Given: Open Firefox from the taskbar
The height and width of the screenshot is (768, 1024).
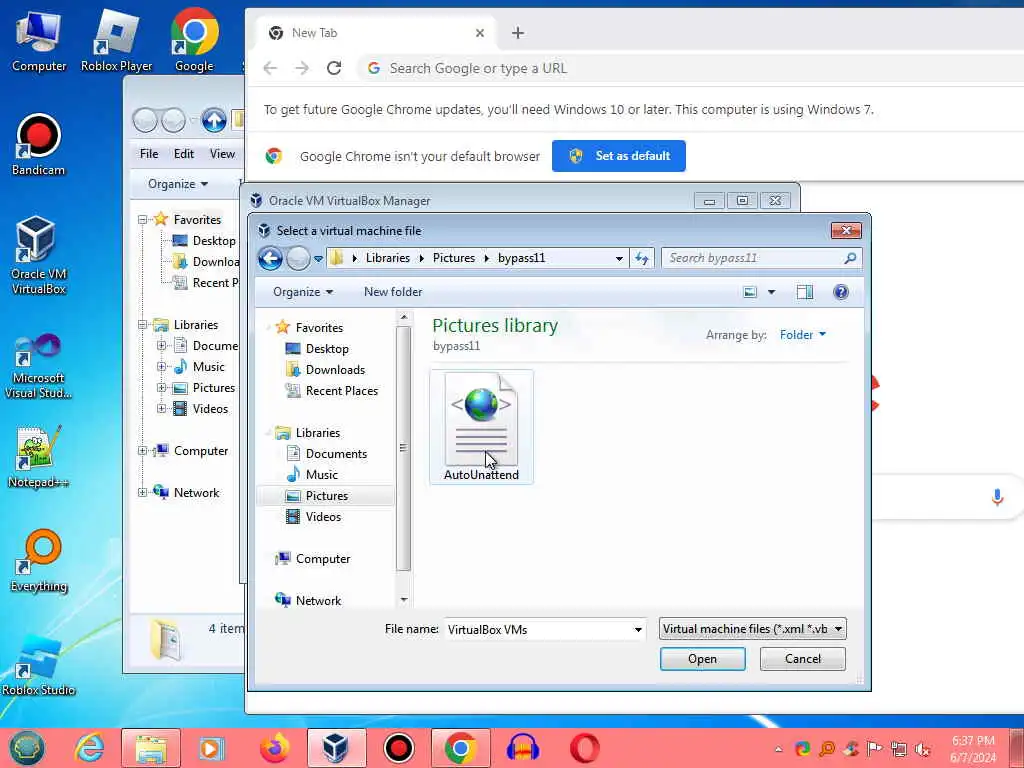Looking at the screenshot, I should (274, 748).
